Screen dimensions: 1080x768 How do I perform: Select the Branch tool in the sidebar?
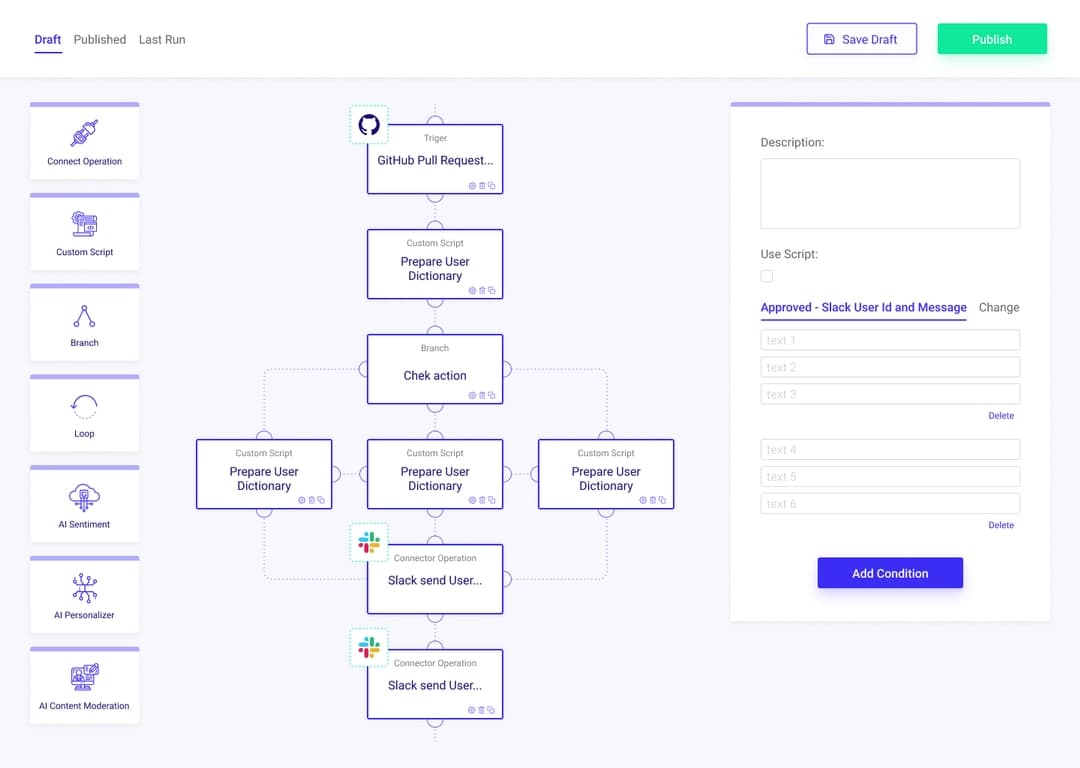pos(84,322)
